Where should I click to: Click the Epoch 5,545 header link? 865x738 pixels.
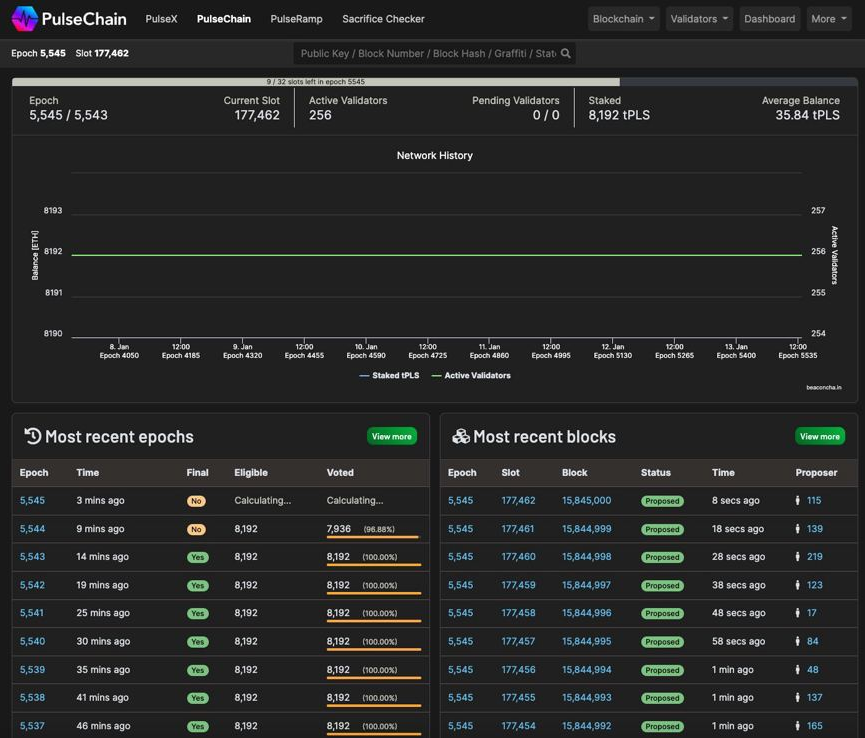pyautogui.click(x=39, y=54)
